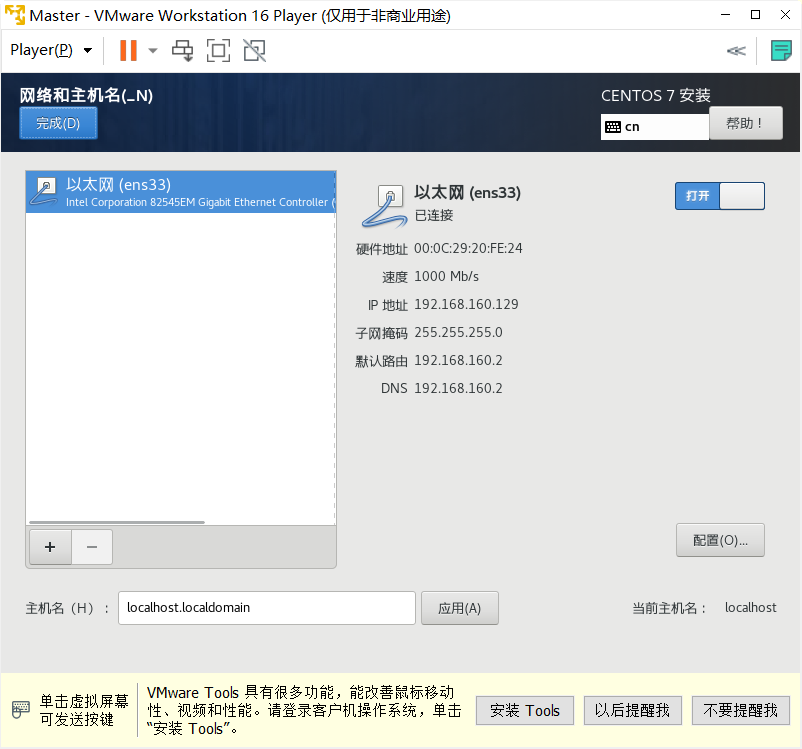Maximize the VMware Player window

click(x=755, y=15)
